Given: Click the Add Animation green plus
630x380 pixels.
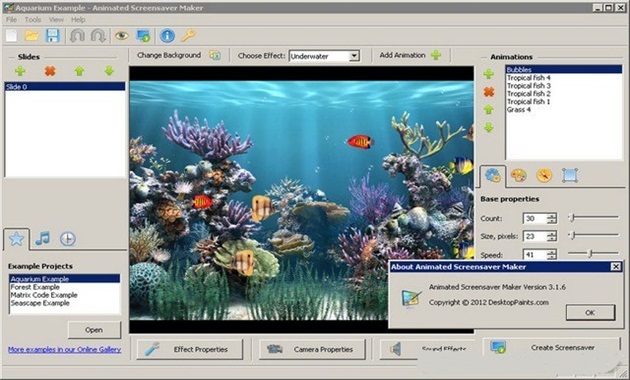Looking at the screenshot, I should (x=436, y=55).
